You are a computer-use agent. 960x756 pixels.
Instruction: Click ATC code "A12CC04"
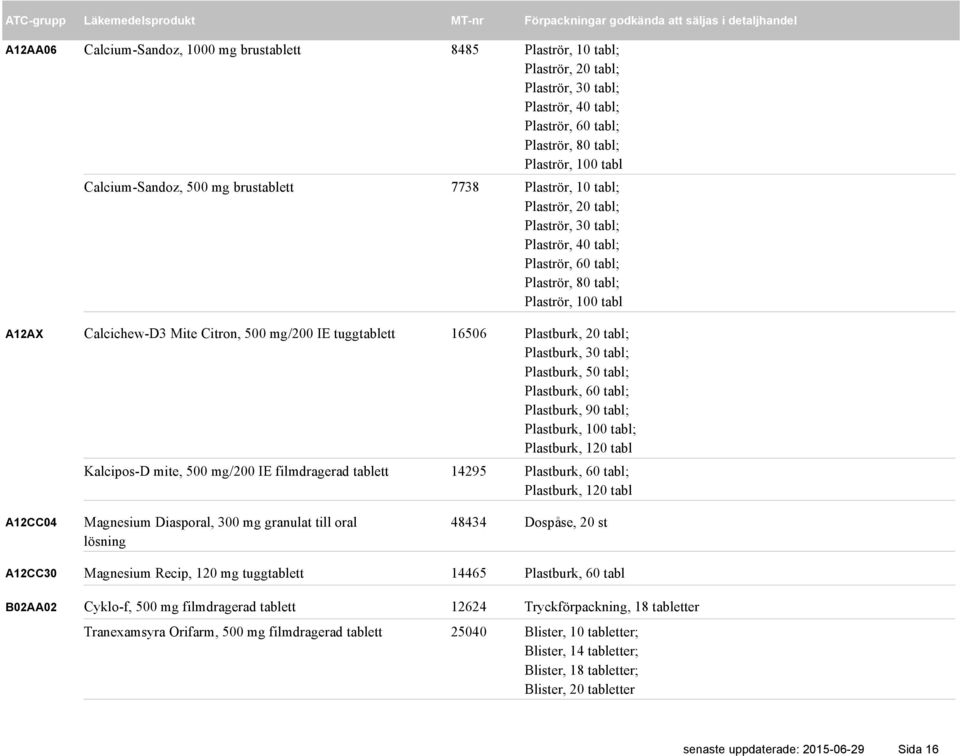click(x=31, y=523)
